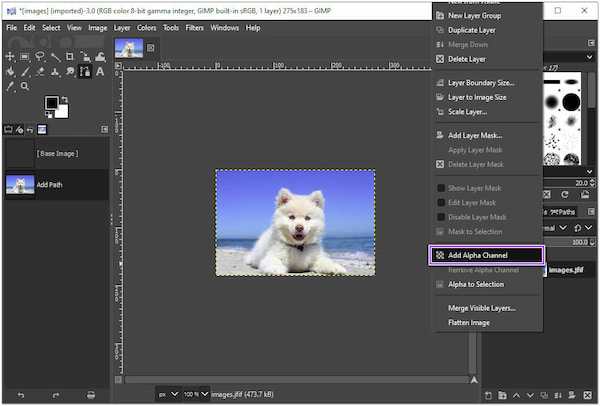Open the Layer menu in menu bar
The image size is (600, 406).
click(x=122, y=28)
